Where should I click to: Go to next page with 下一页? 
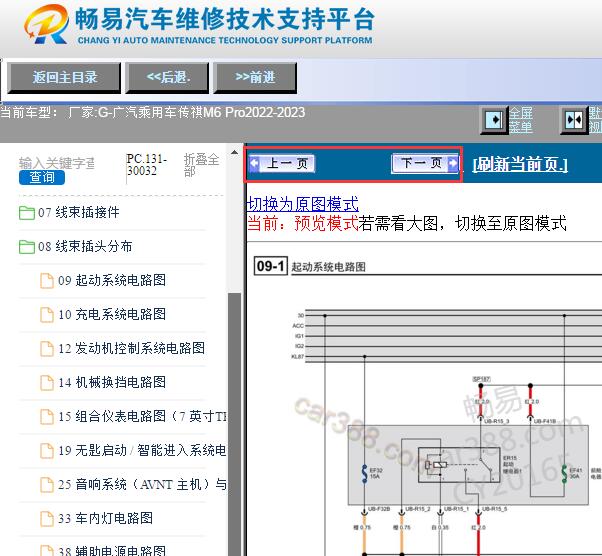point(425,164)
